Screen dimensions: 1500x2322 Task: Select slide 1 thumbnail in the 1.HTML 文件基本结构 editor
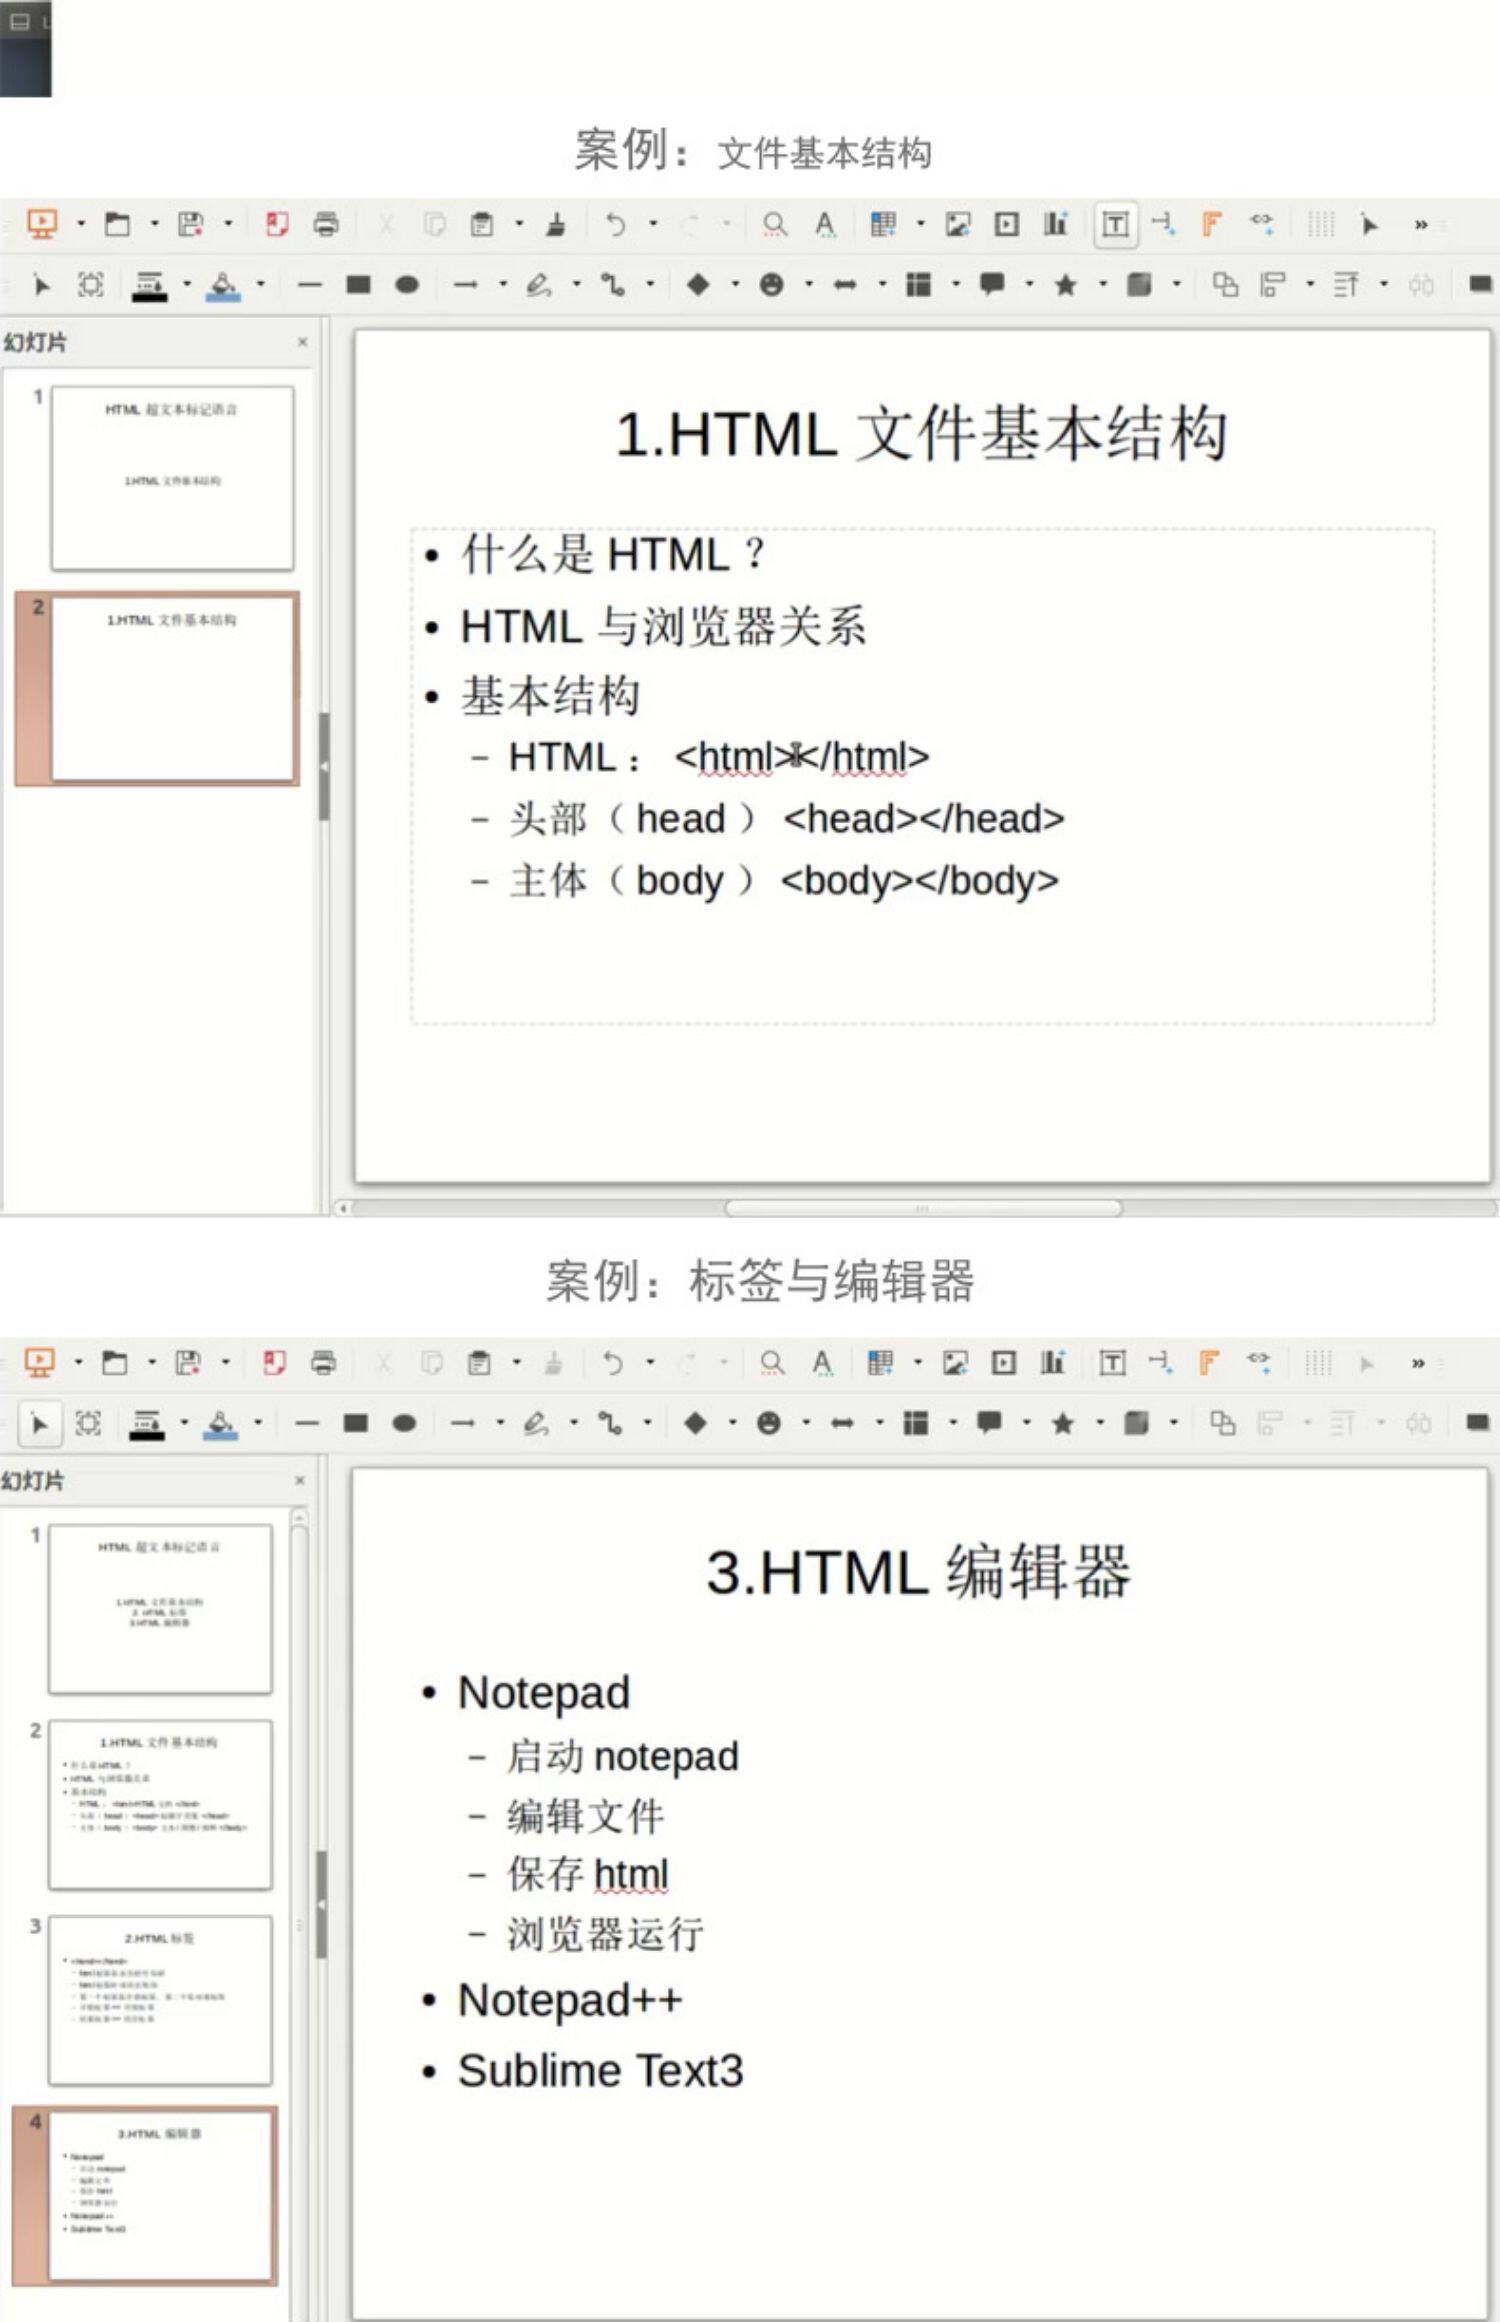pyautogui.click(x=173, y=478)
